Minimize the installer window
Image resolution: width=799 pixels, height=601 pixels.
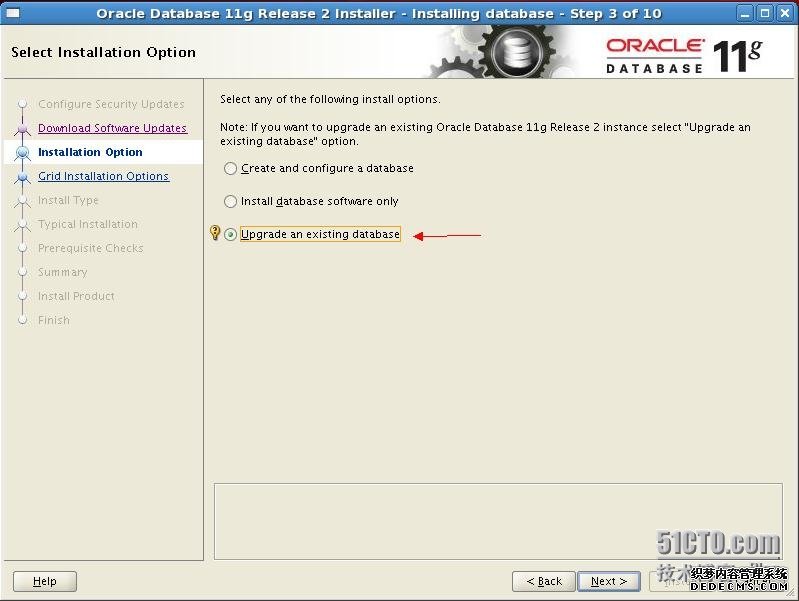[x=745, y=13]
